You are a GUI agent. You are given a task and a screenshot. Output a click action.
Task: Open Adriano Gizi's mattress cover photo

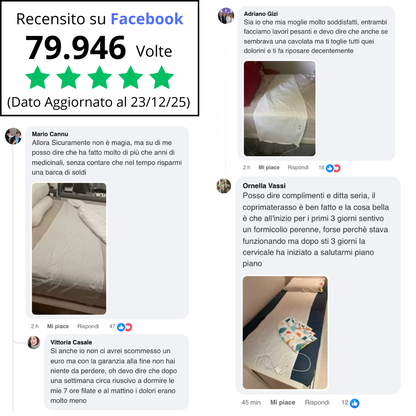coord(279,108)
